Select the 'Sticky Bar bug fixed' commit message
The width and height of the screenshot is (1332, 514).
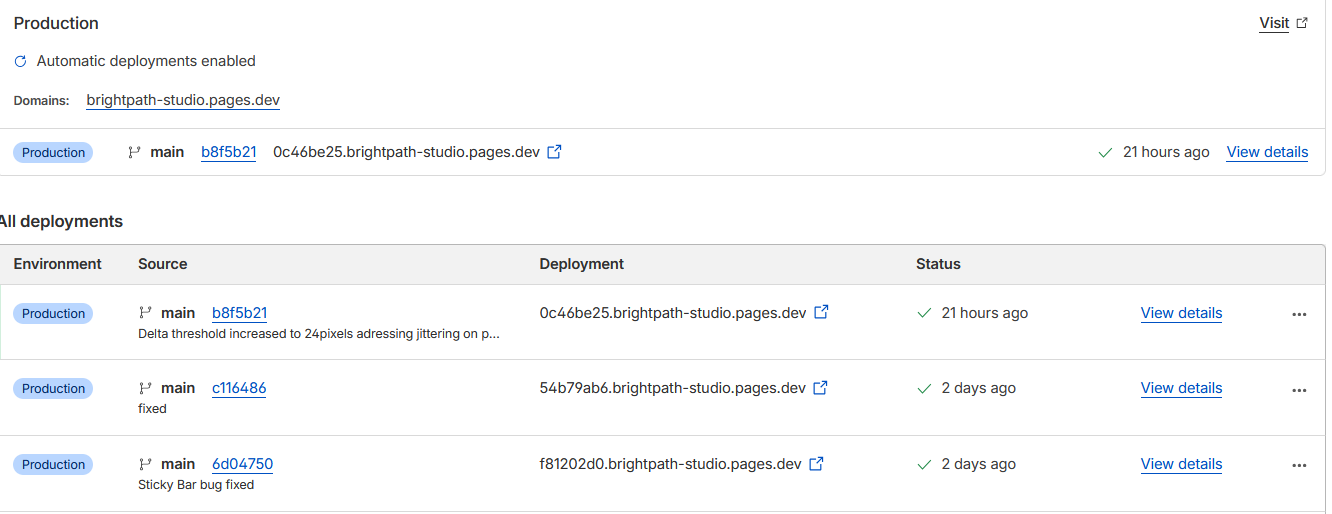(x=196, y=485)
